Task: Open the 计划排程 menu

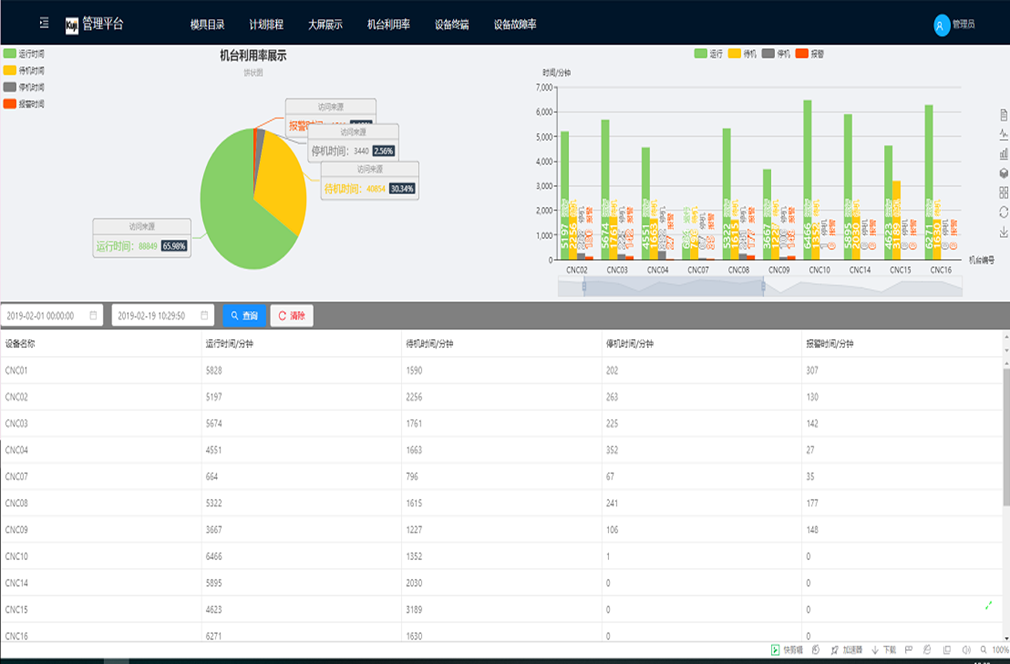Action: [x=266, y=24]
